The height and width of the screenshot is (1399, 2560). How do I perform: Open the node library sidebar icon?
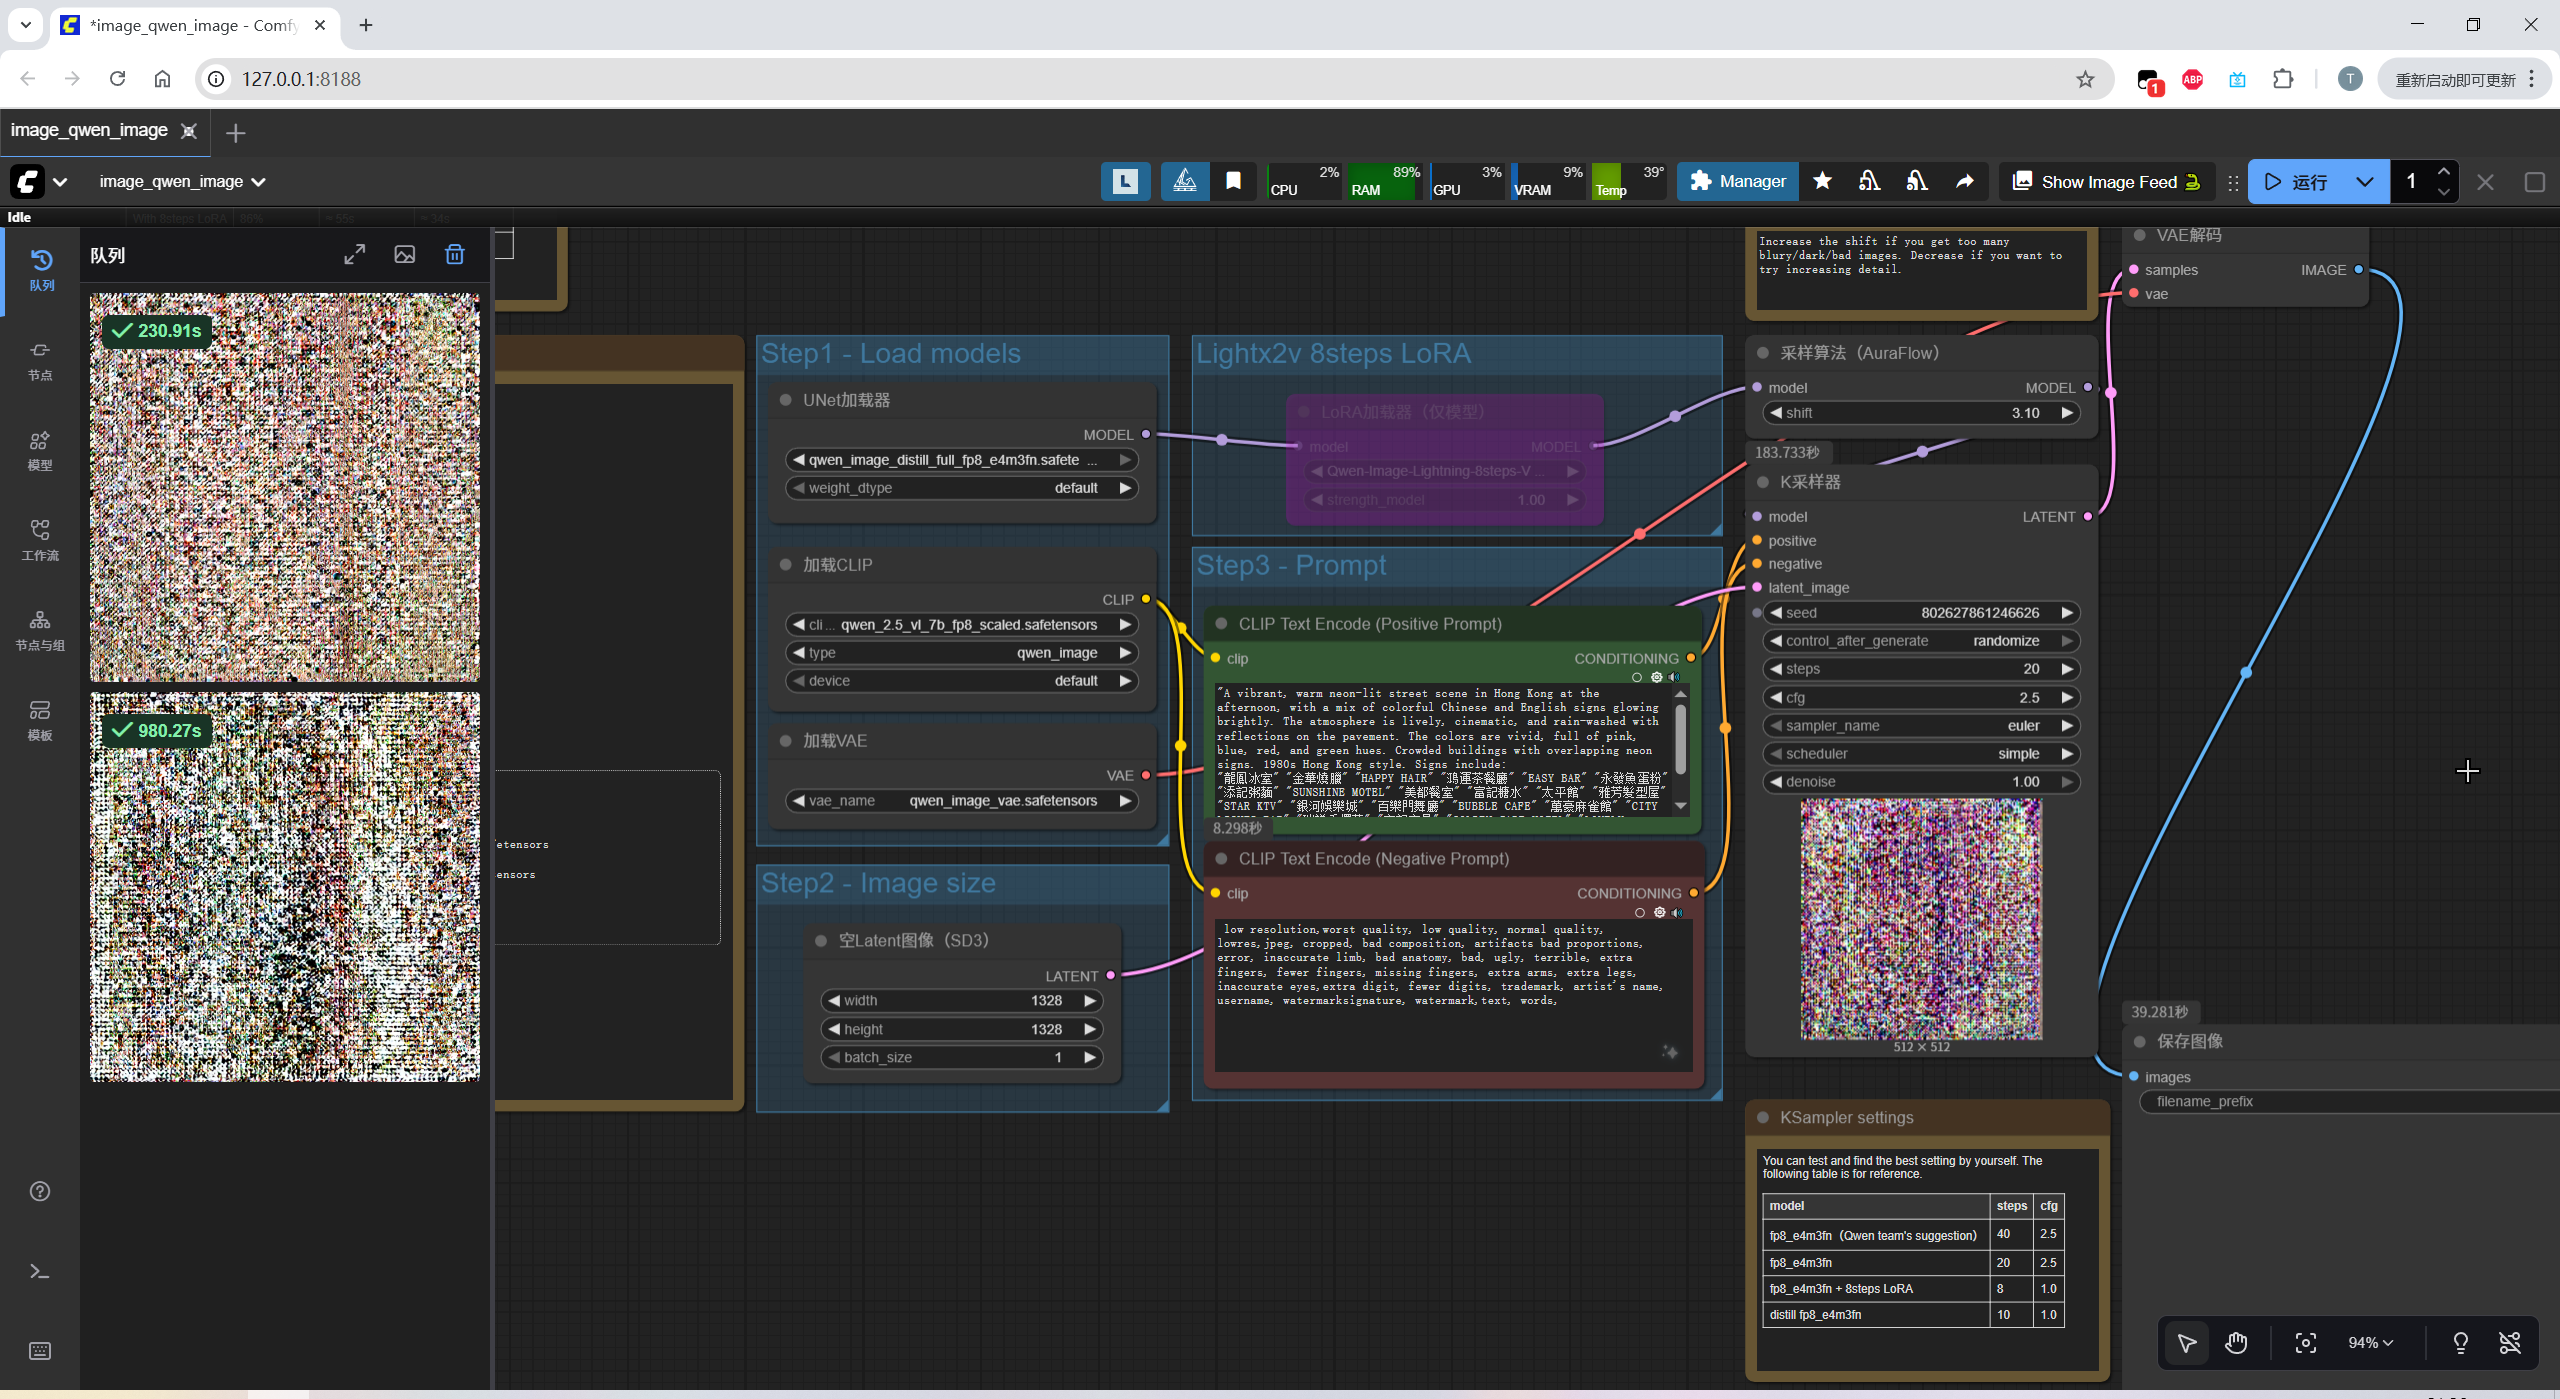pos(40,359)
